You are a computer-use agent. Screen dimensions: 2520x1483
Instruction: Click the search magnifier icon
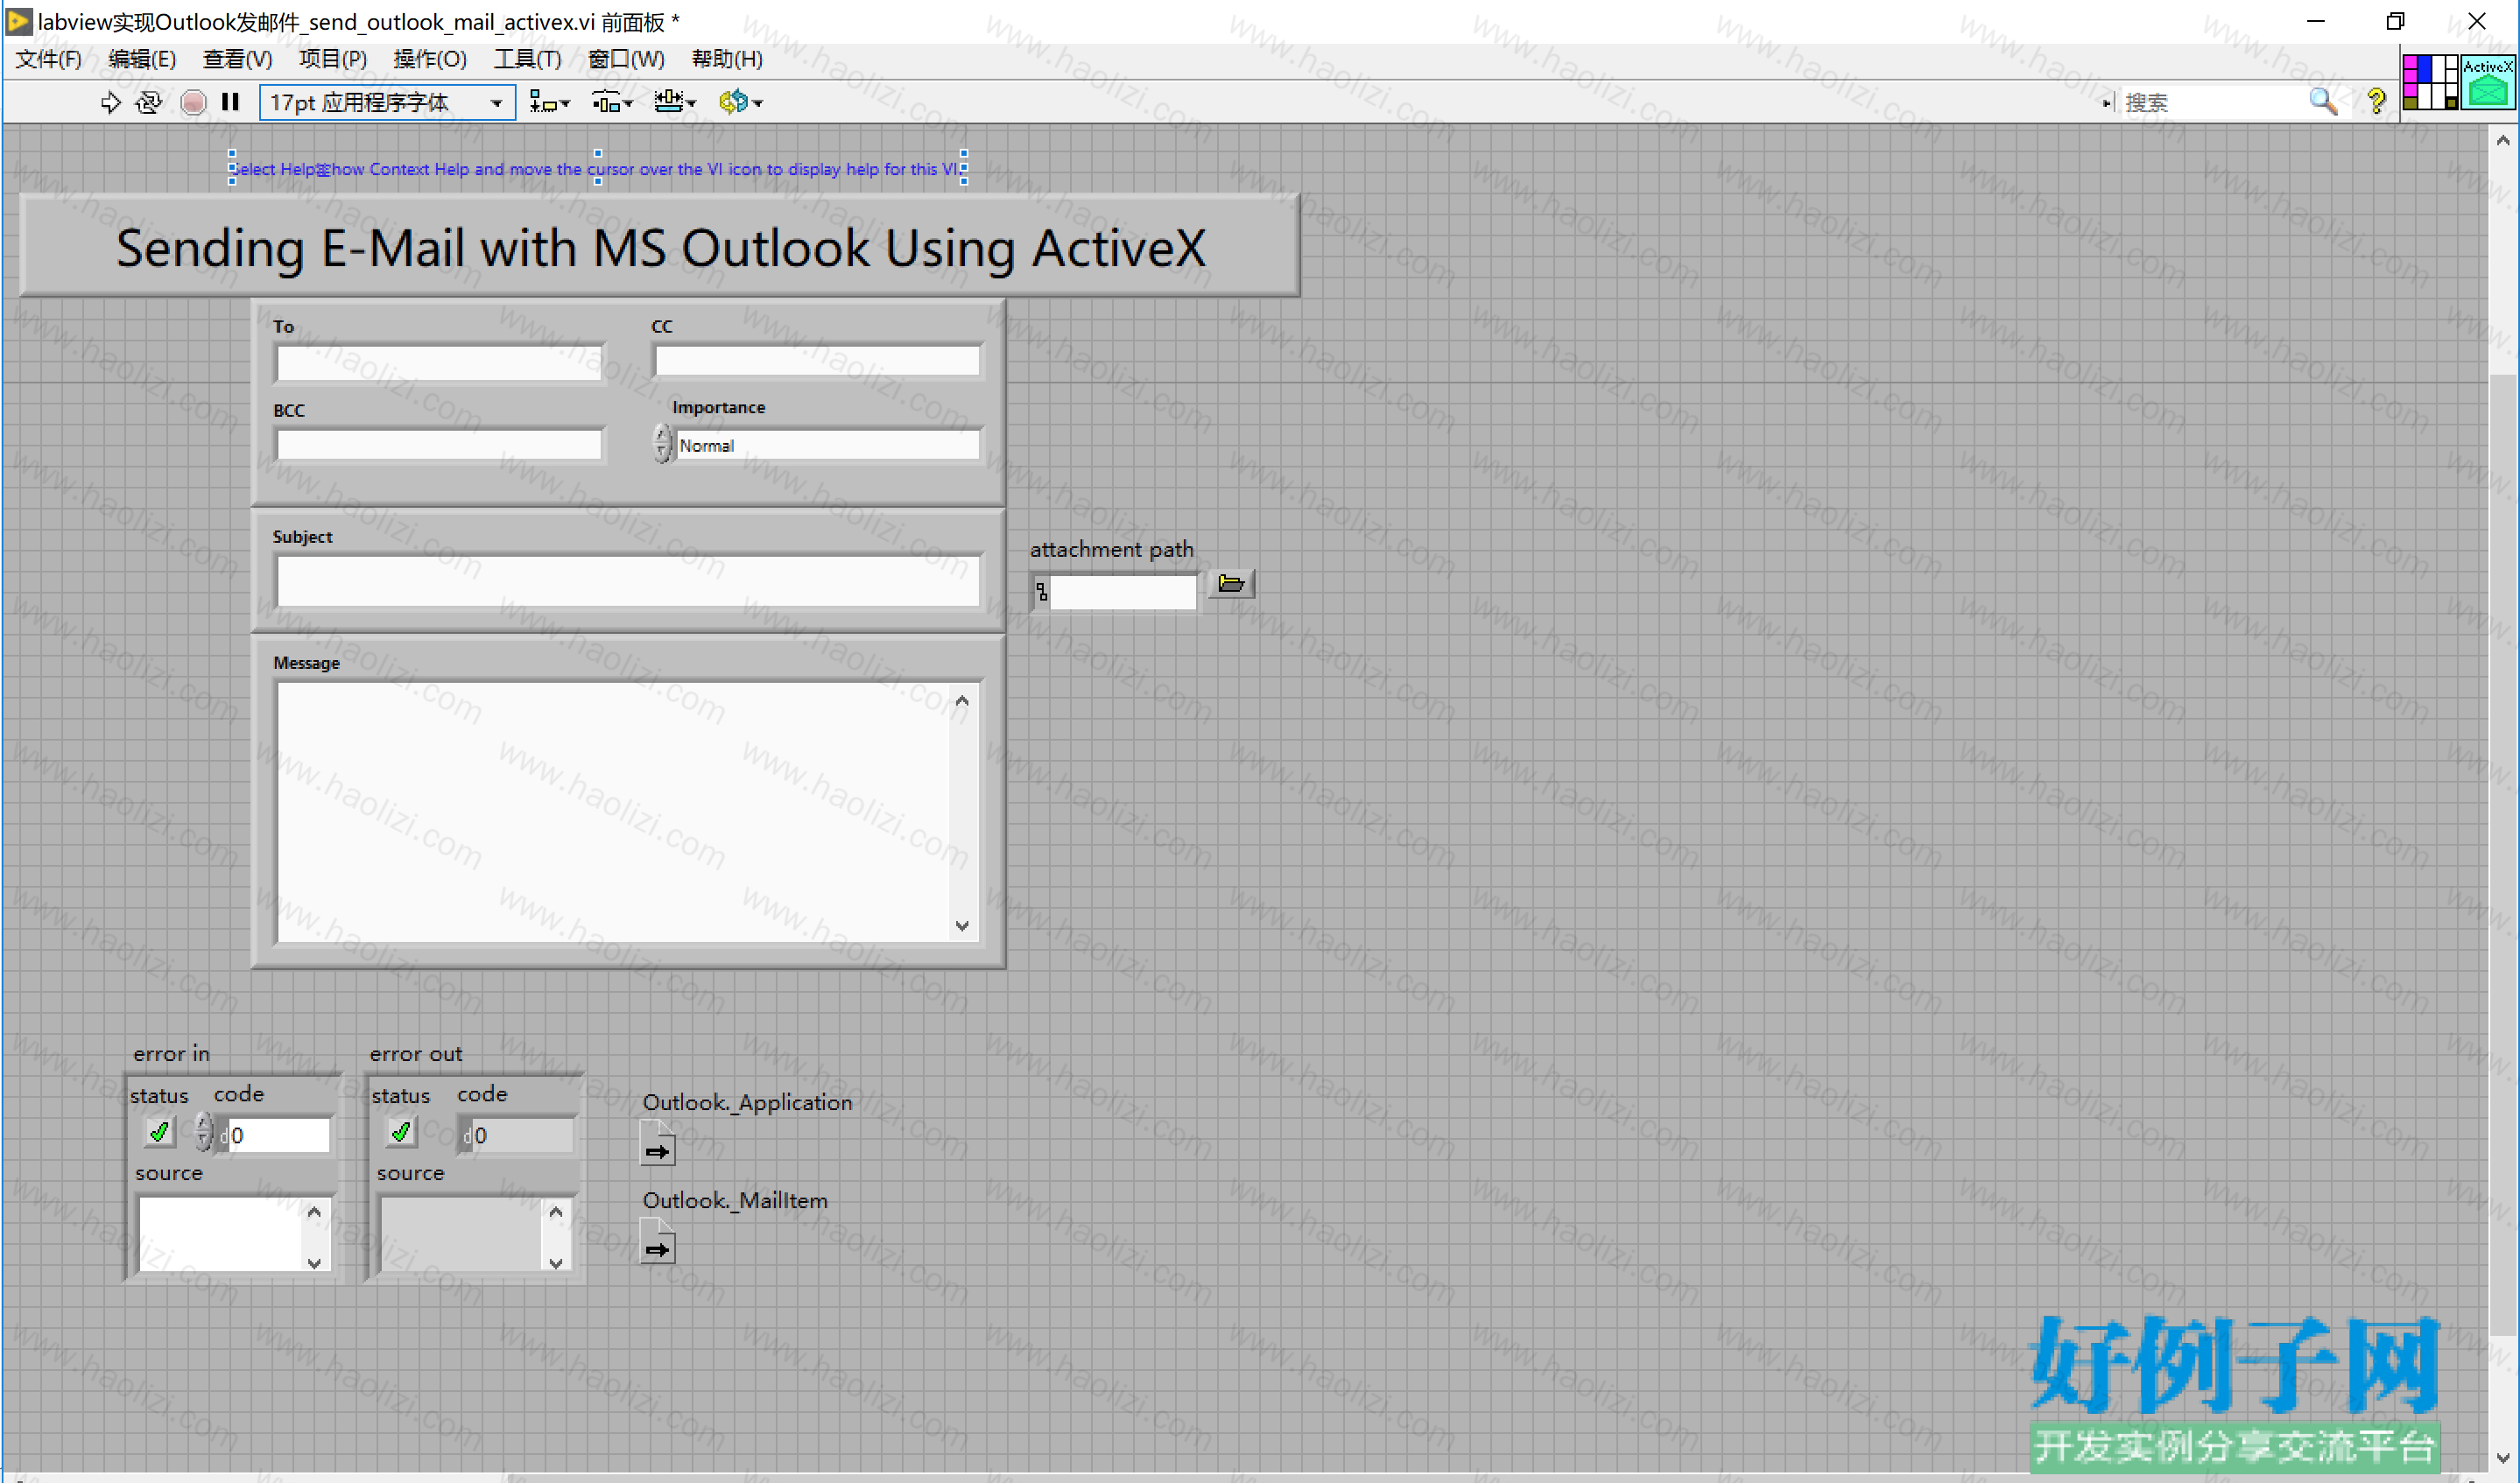pyautogui.click(x=2323, y=102)
